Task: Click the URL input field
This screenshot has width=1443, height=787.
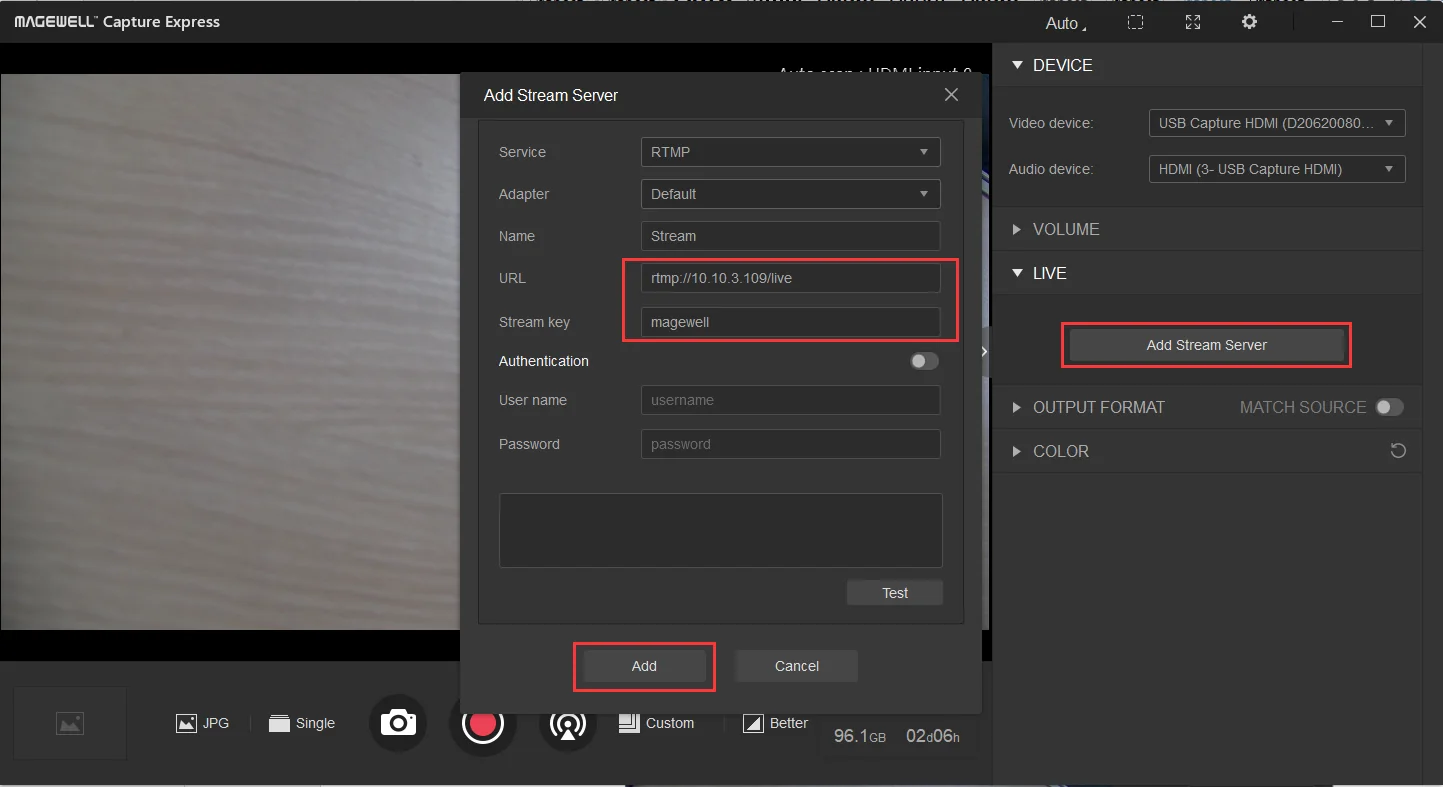Action: 790,278
